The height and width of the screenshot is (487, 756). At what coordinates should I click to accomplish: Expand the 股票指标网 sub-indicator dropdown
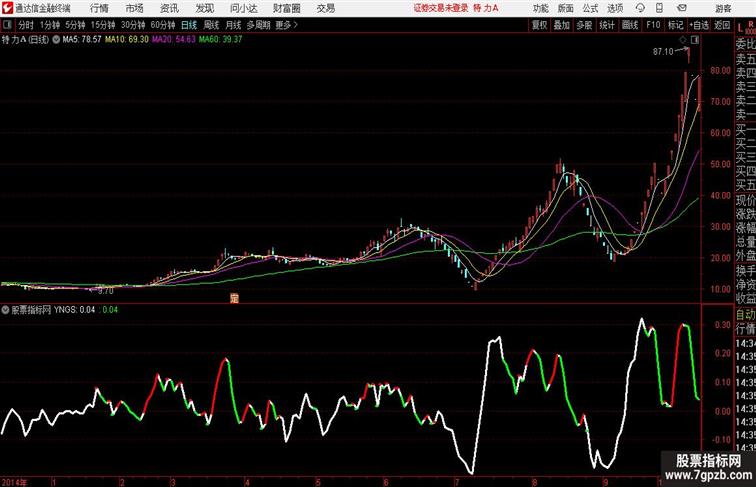pos(5,310)
